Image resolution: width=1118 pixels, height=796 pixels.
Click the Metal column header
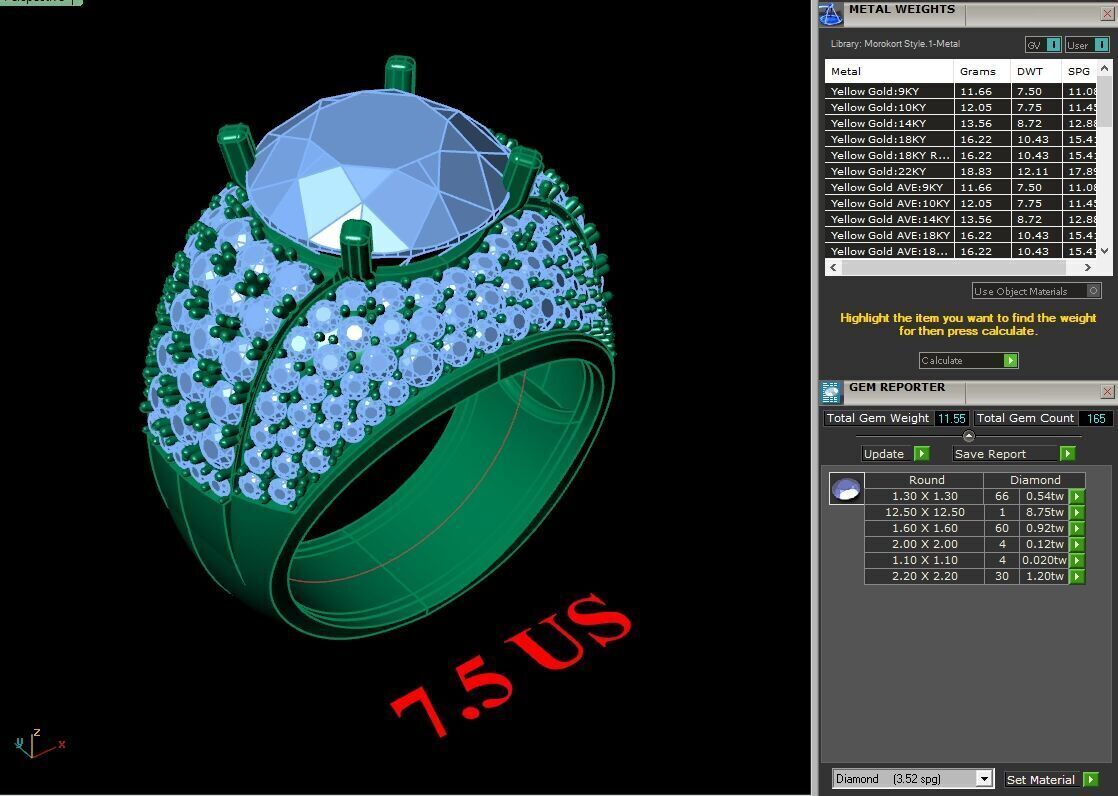pyautogui.click(x=889, y=71)
